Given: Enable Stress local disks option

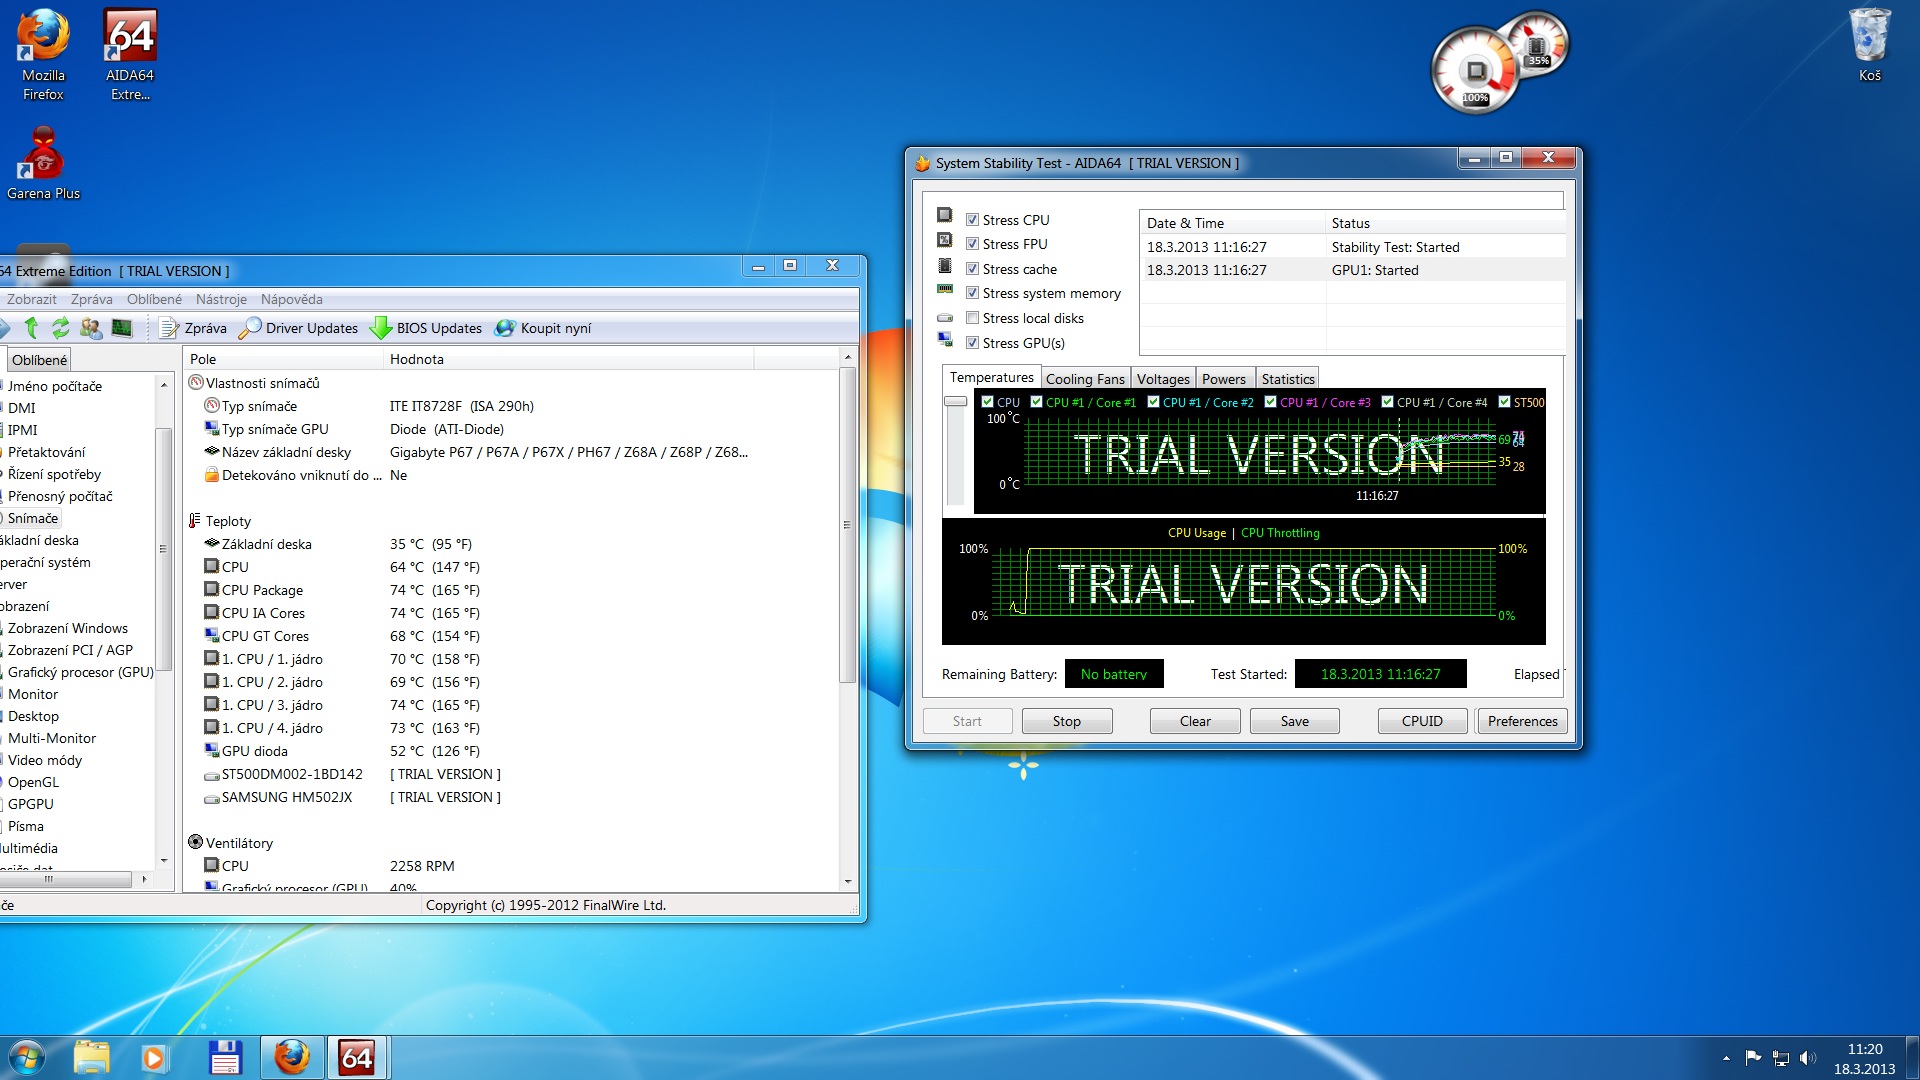Looking at the screenshot, I should click(x=972, y=318).
